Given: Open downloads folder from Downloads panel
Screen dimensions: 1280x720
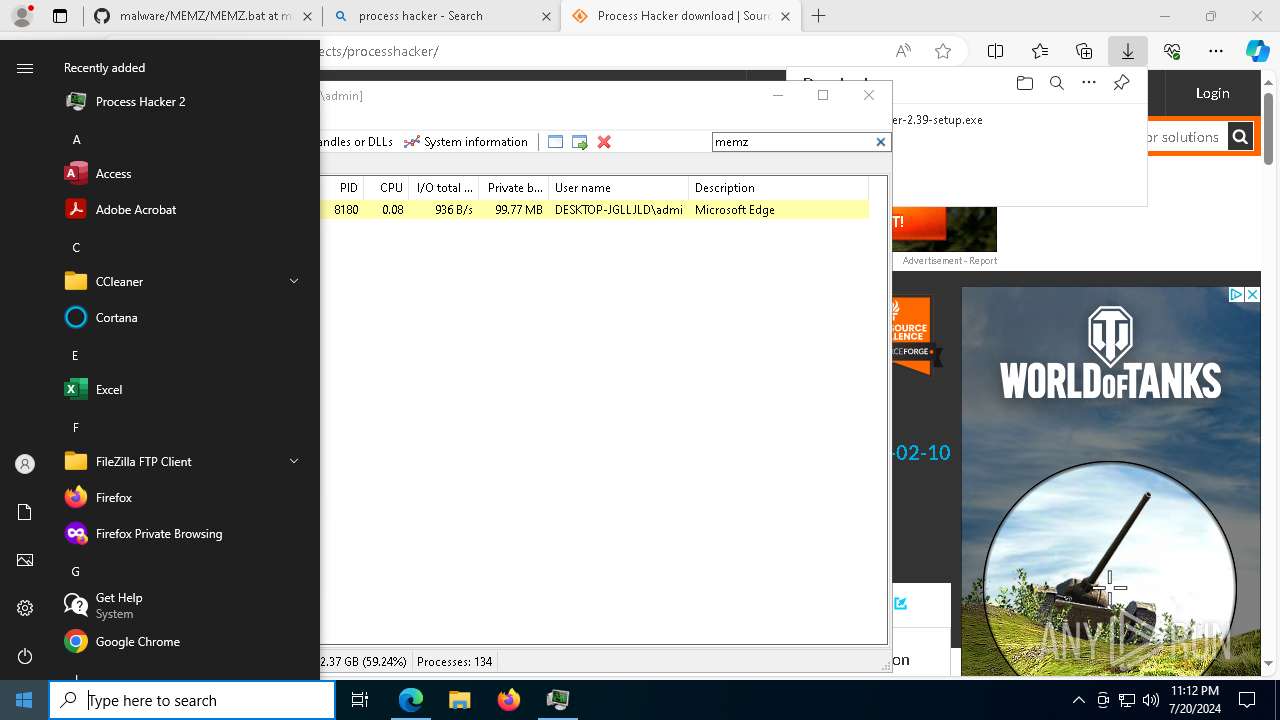Looking at the screenshot, I should (x=1024, y=83).
